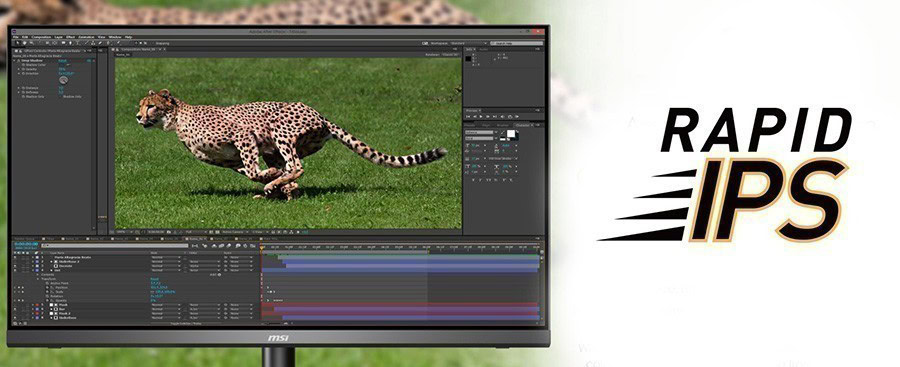Expand the Distance property of Drop Shadow
The width and height of the screenshot is (900, 367).
[x=18, y=88]
